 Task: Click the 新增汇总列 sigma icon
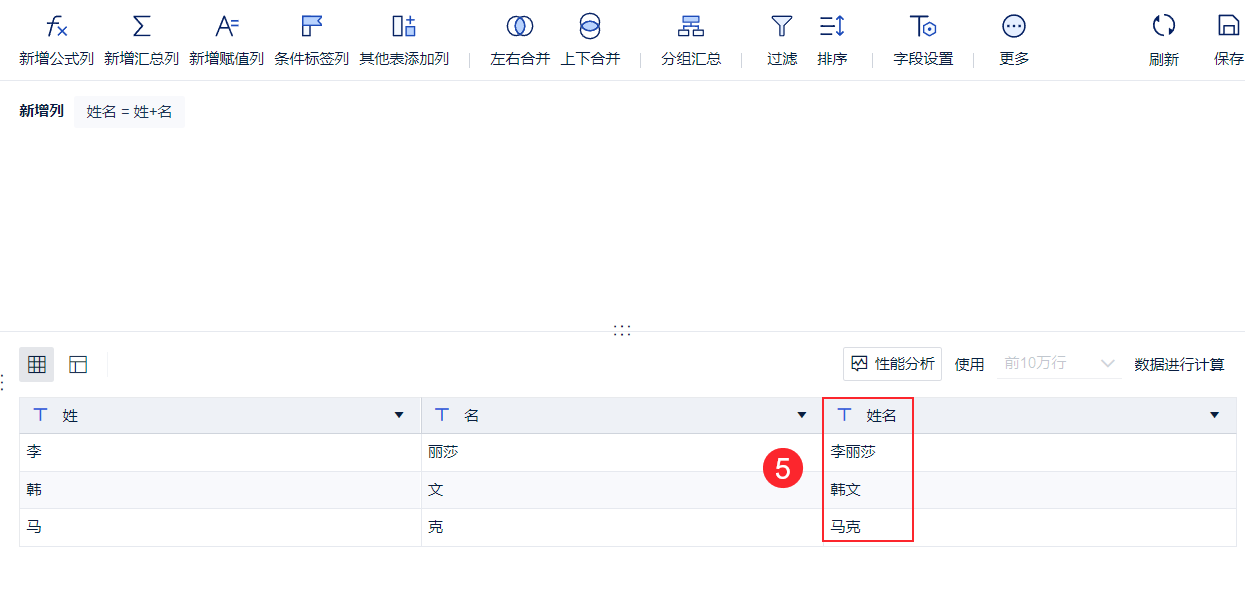(x=141, y=27)
